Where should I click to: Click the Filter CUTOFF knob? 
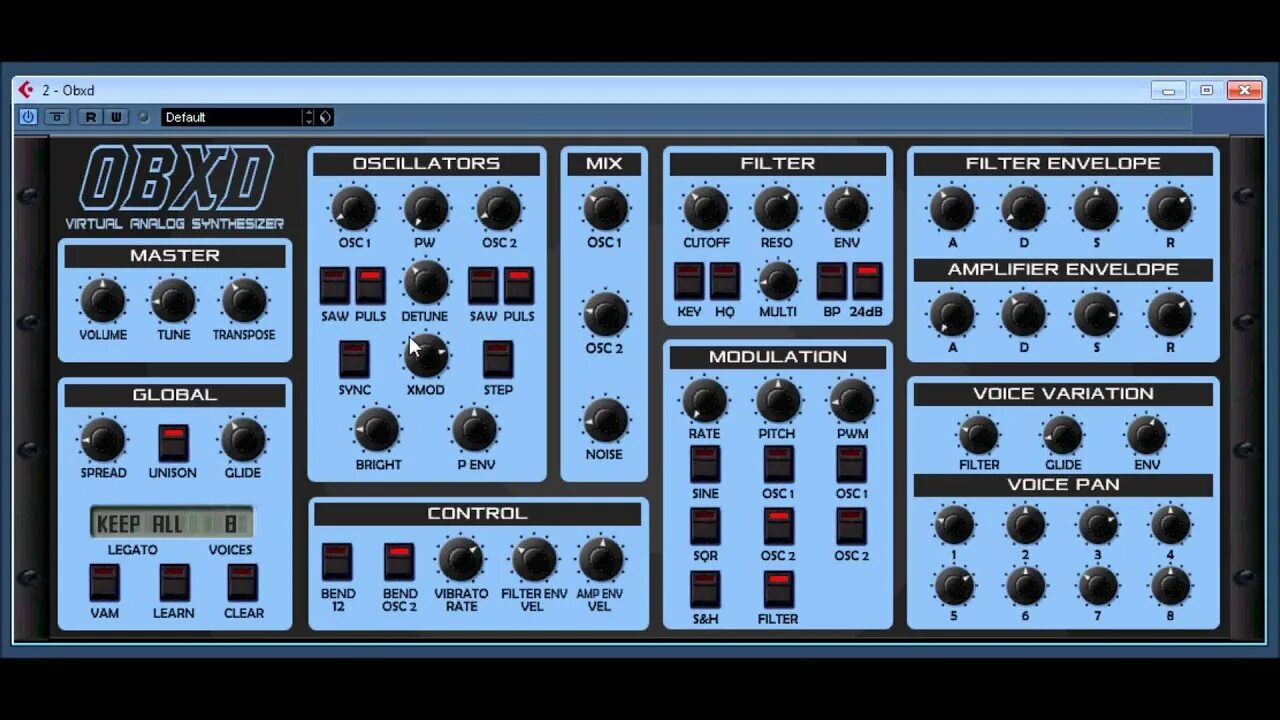[706, 209]
